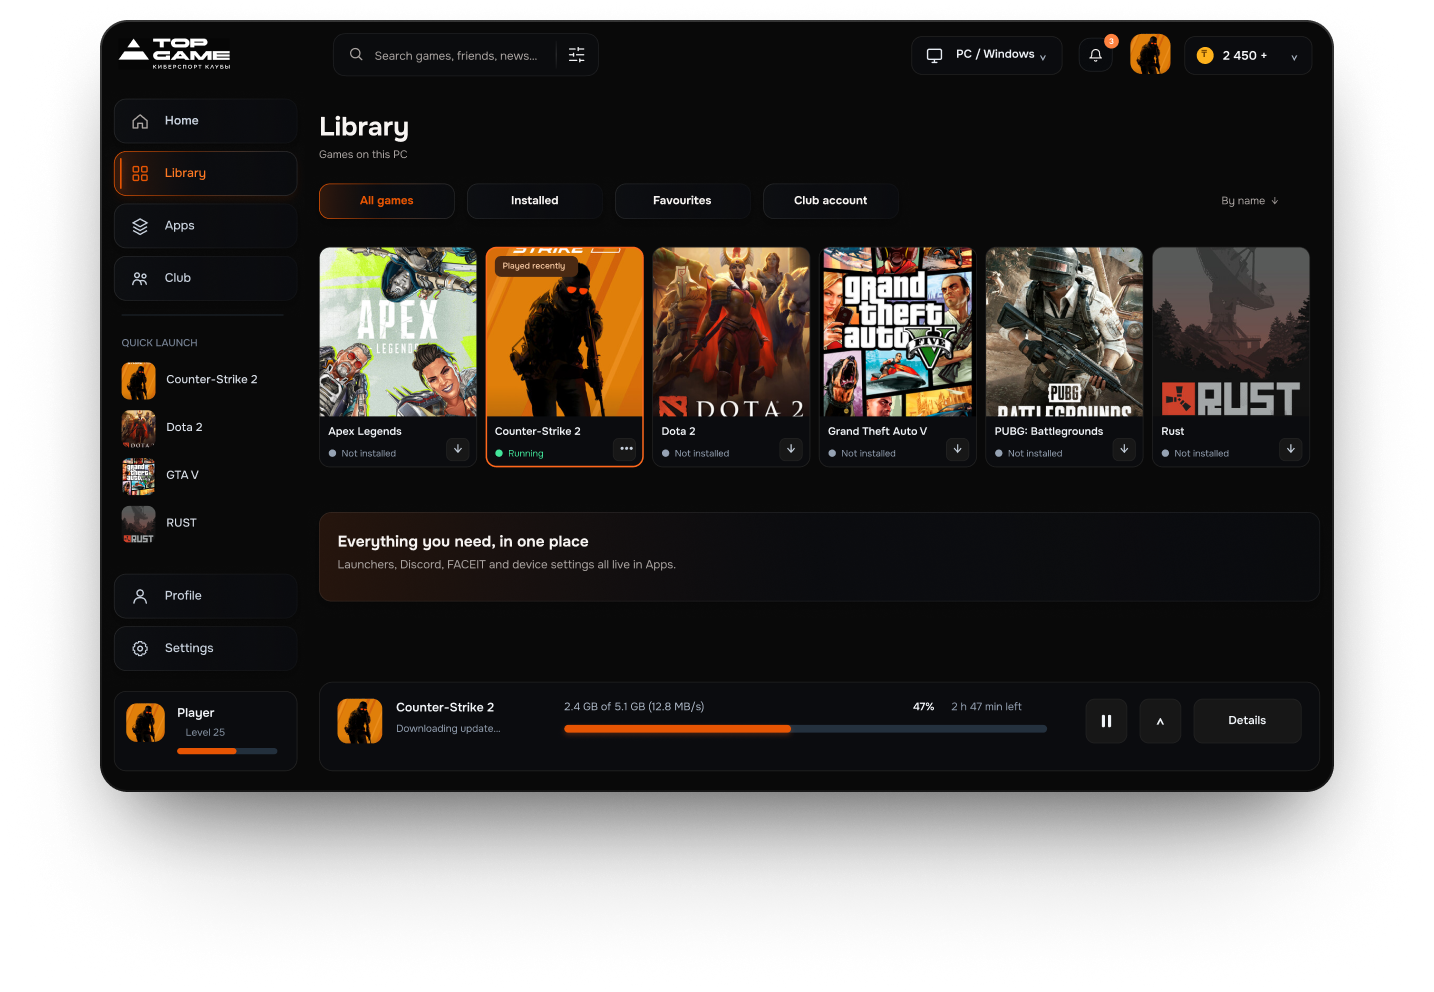Open search filter options icon
The height and width of the screenshot is (992, 1434).
point(577,55)
